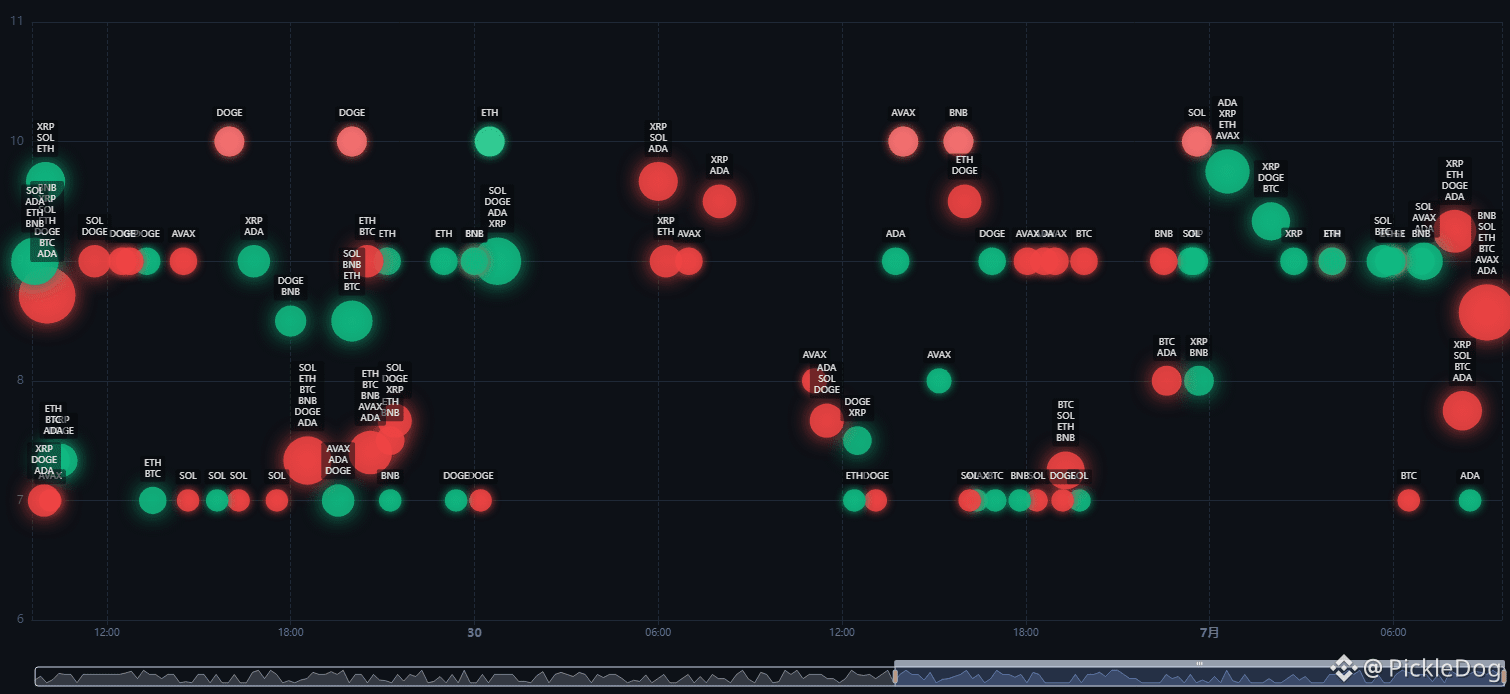Select the green AVAX ADA DOGE bubble

(338, 500)
